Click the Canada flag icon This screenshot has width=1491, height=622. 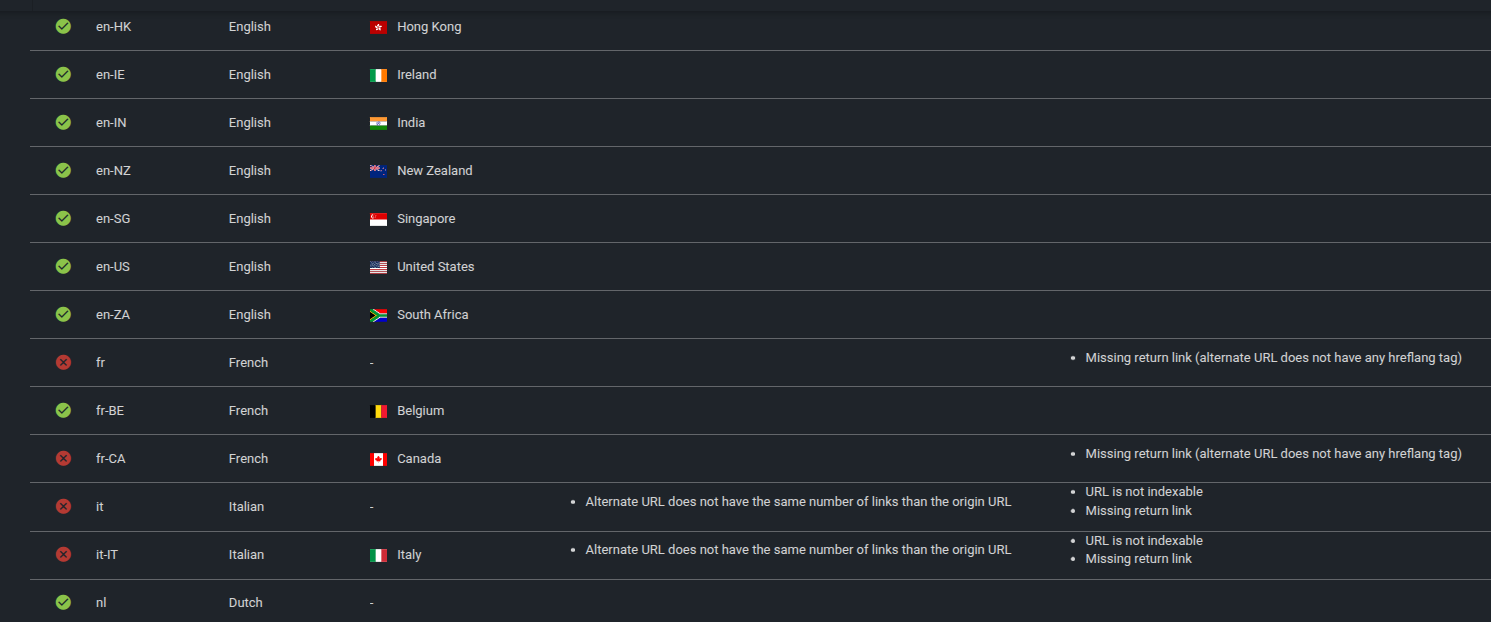pyautogui.click(x=378, y=459)
